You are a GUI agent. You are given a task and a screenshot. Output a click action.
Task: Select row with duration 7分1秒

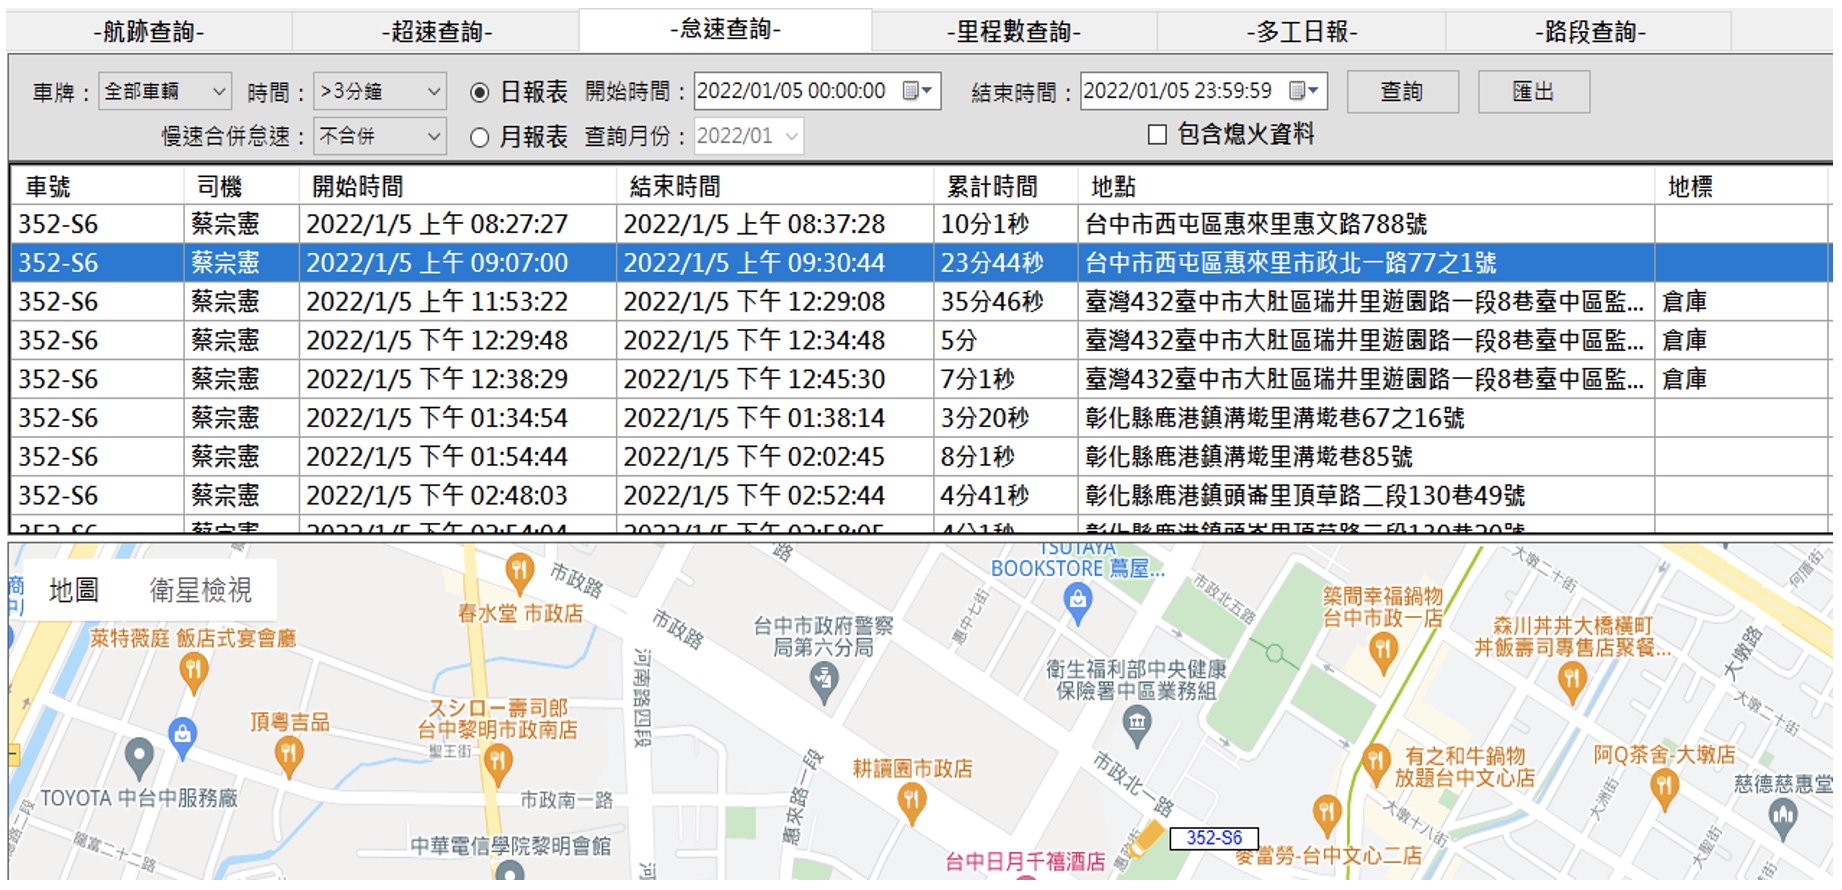click(x=920, y=380)
